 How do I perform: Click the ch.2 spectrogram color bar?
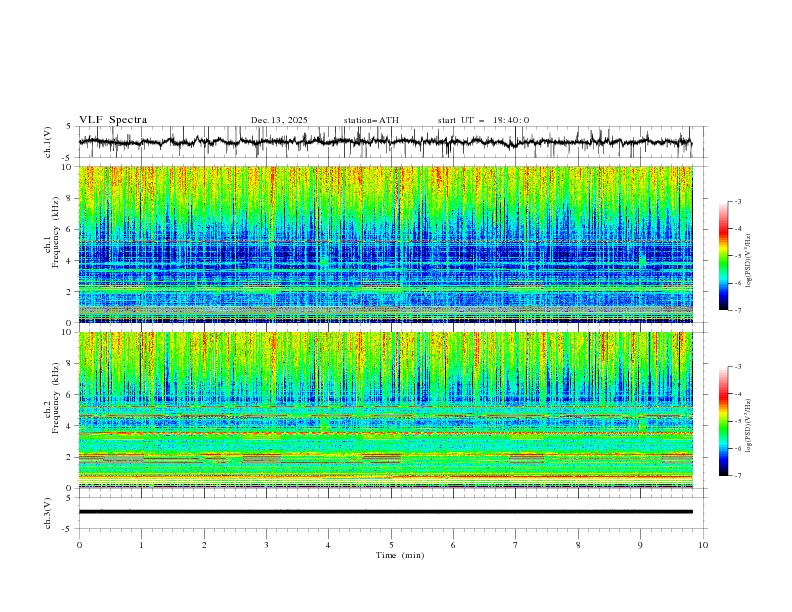[x=723, y=421]
